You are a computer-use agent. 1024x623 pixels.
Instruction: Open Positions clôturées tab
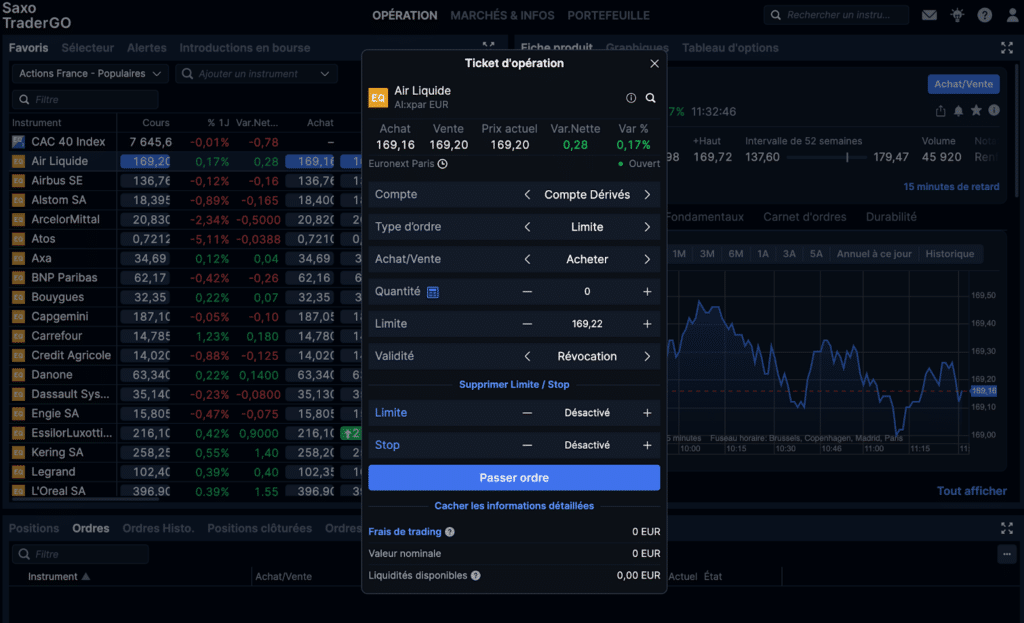coord(259,528)
